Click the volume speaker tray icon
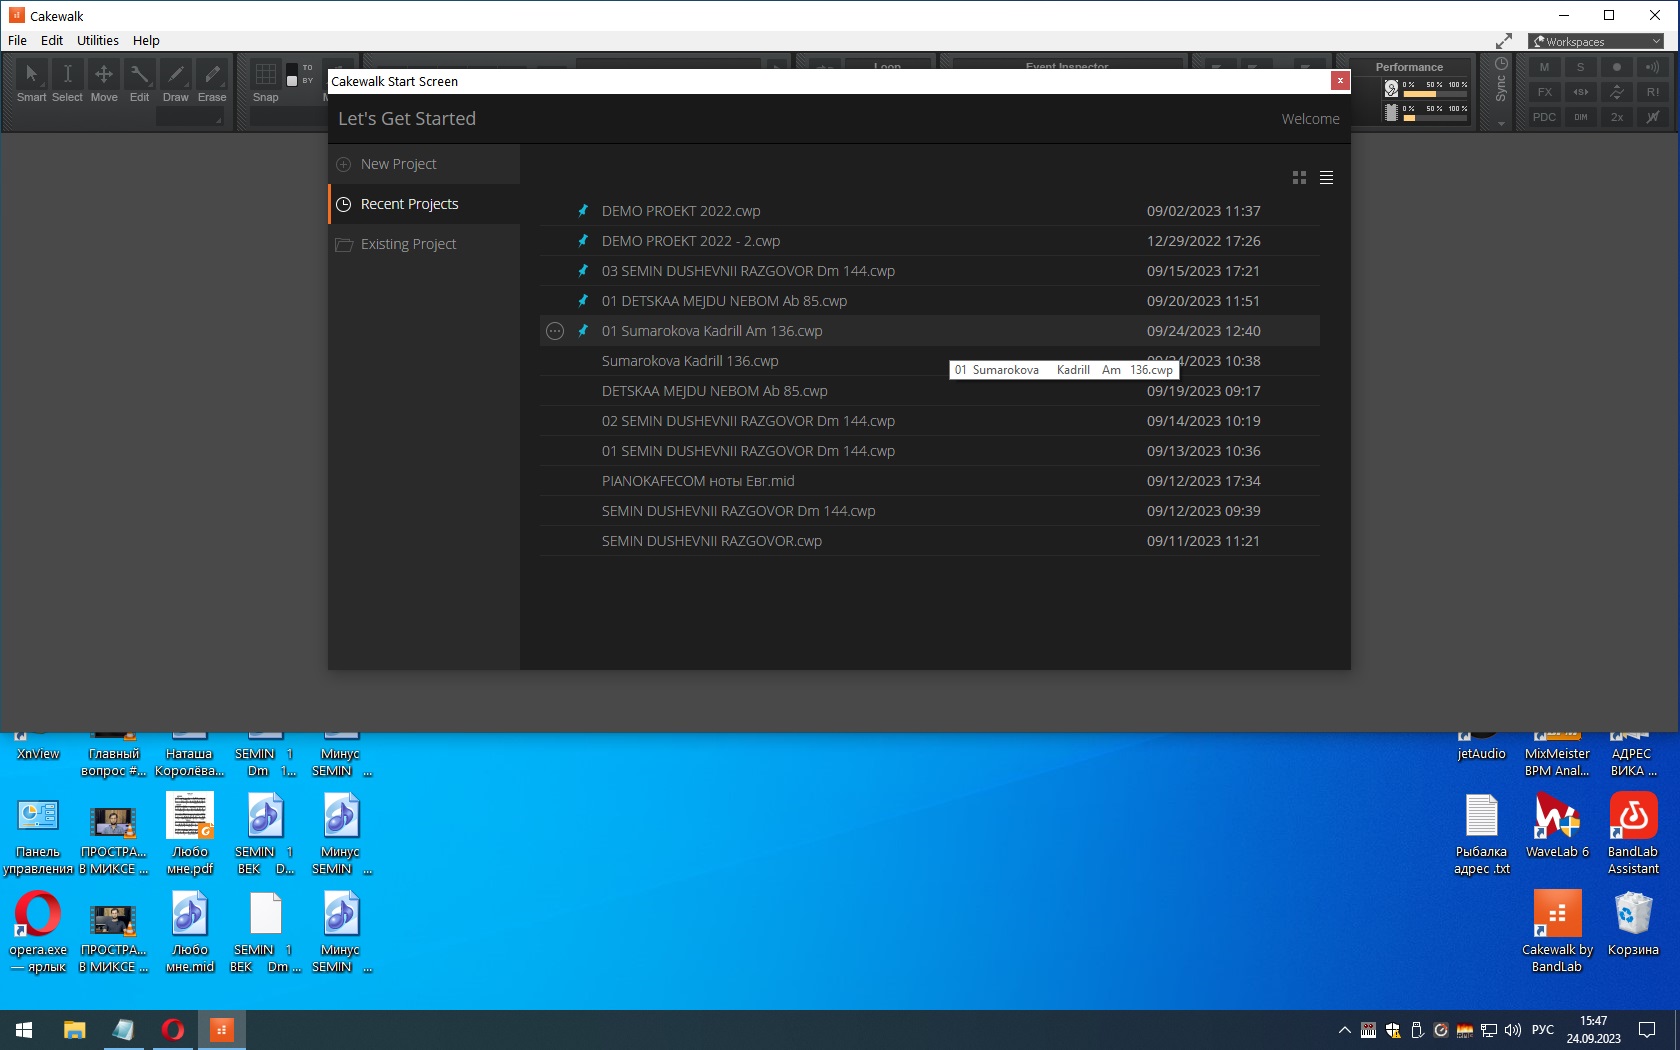The height and width of the screenshot is (1050, 1680). [x=1512, y=1030]
